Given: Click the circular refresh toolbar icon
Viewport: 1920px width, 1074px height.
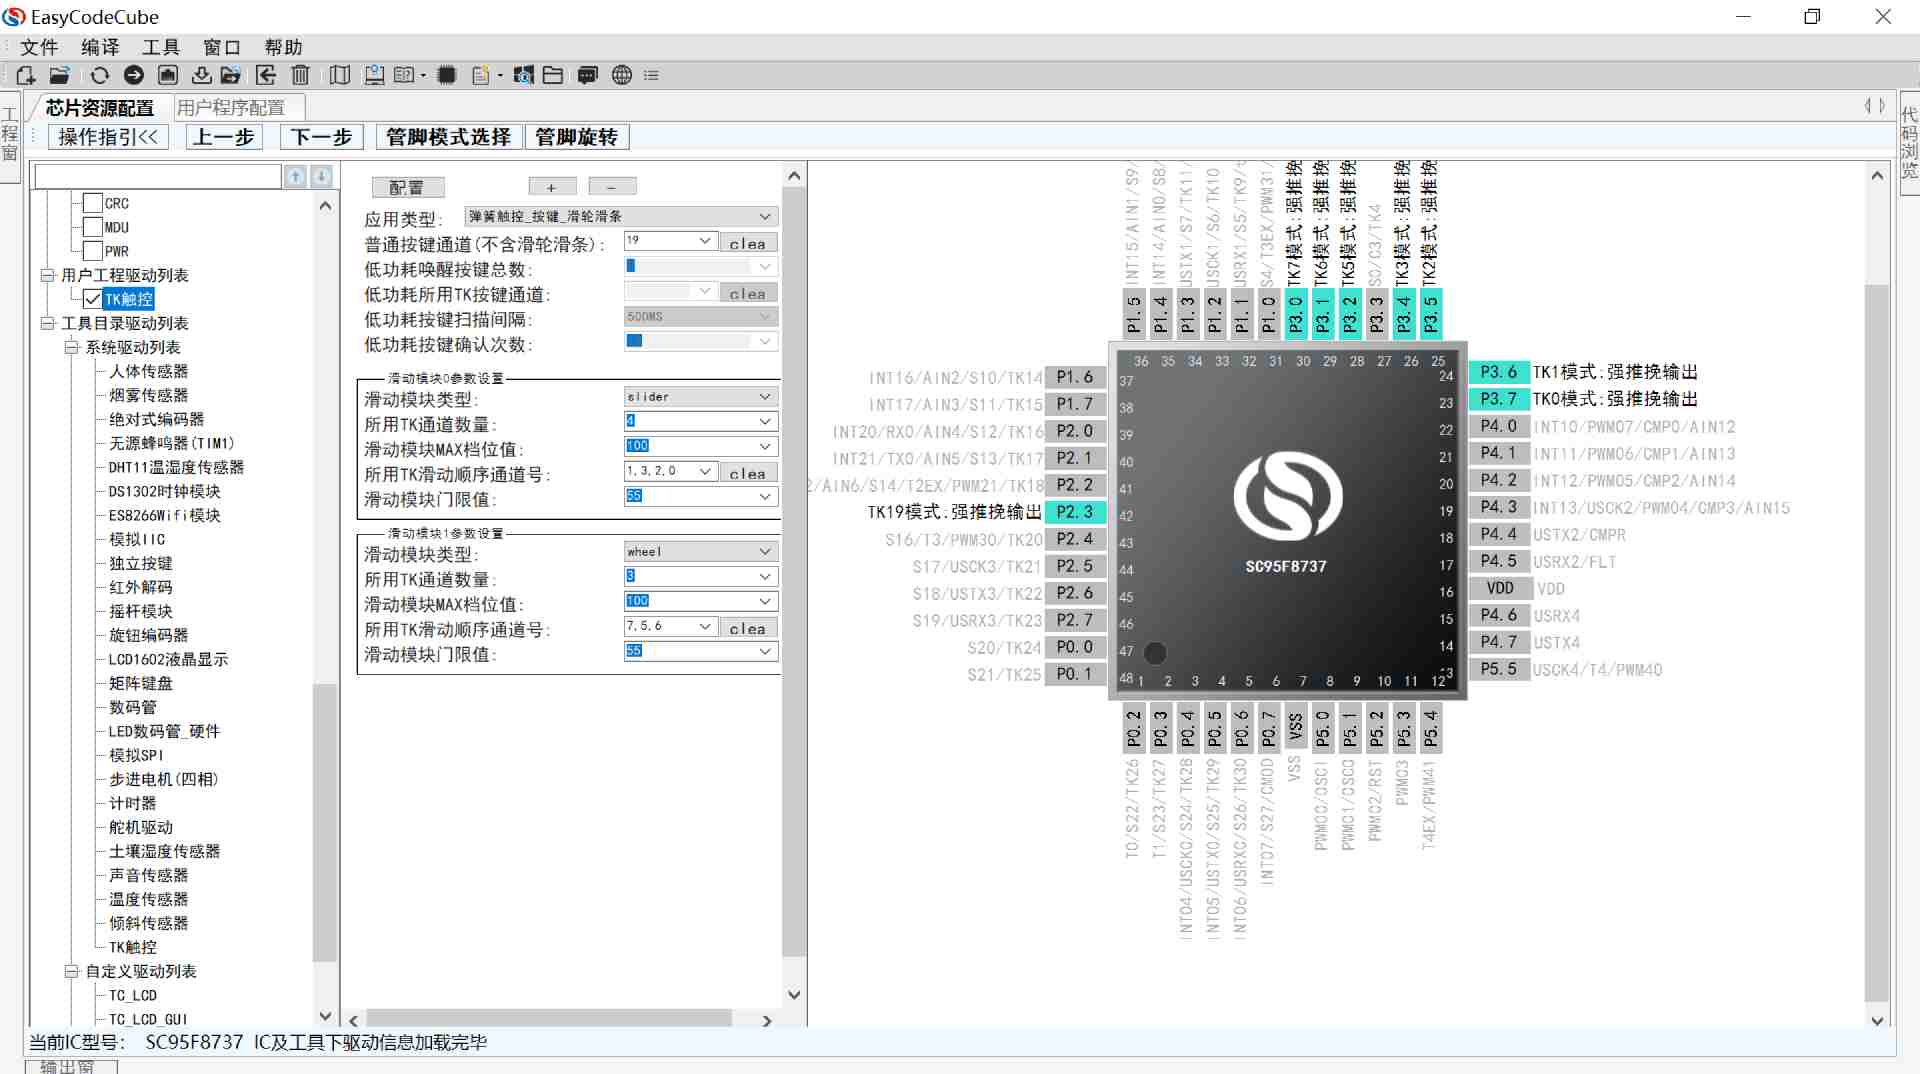Looking at the screenshot, I should (x=100, y=75).
